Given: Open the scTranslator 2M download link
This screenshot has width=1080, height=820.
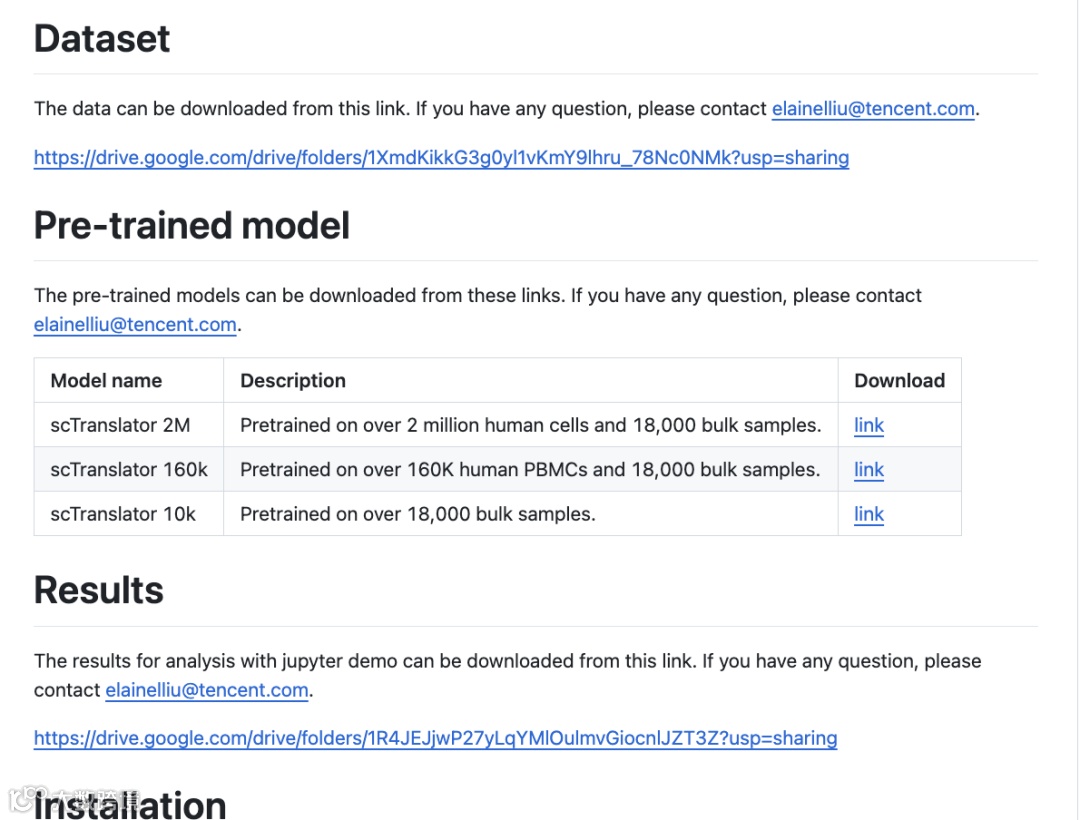Looking at the screenshot, I should point(868,426).
